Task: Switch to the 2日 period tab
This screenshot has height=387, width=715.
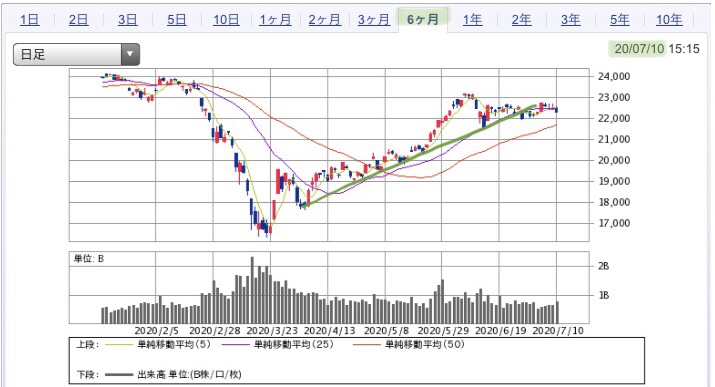Action: pyautogui.click(x=78, y=20)
